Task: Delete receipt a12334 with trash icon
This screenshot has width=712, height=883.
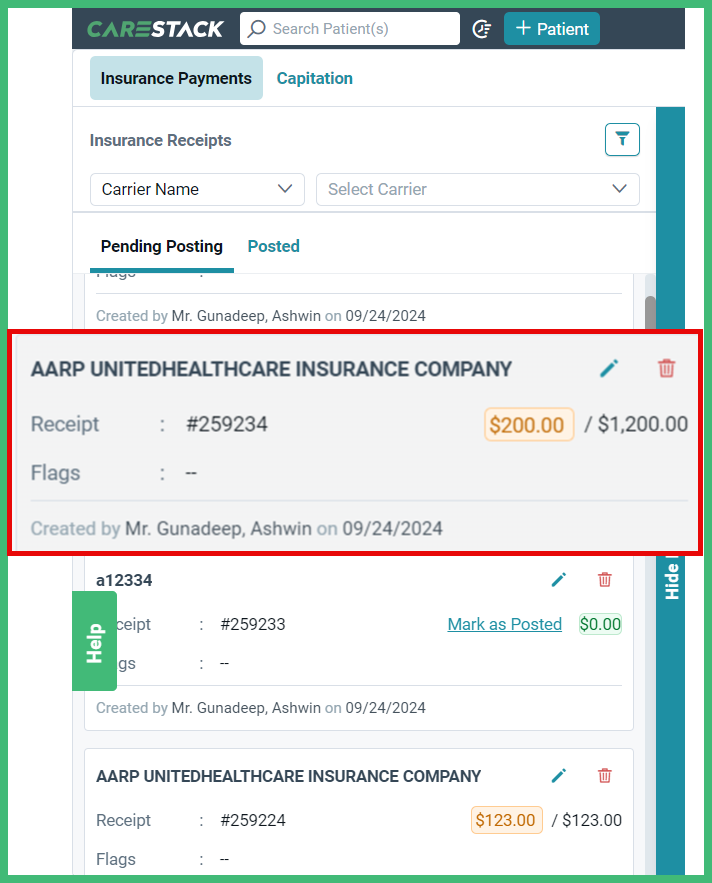Action: (604, 579)
